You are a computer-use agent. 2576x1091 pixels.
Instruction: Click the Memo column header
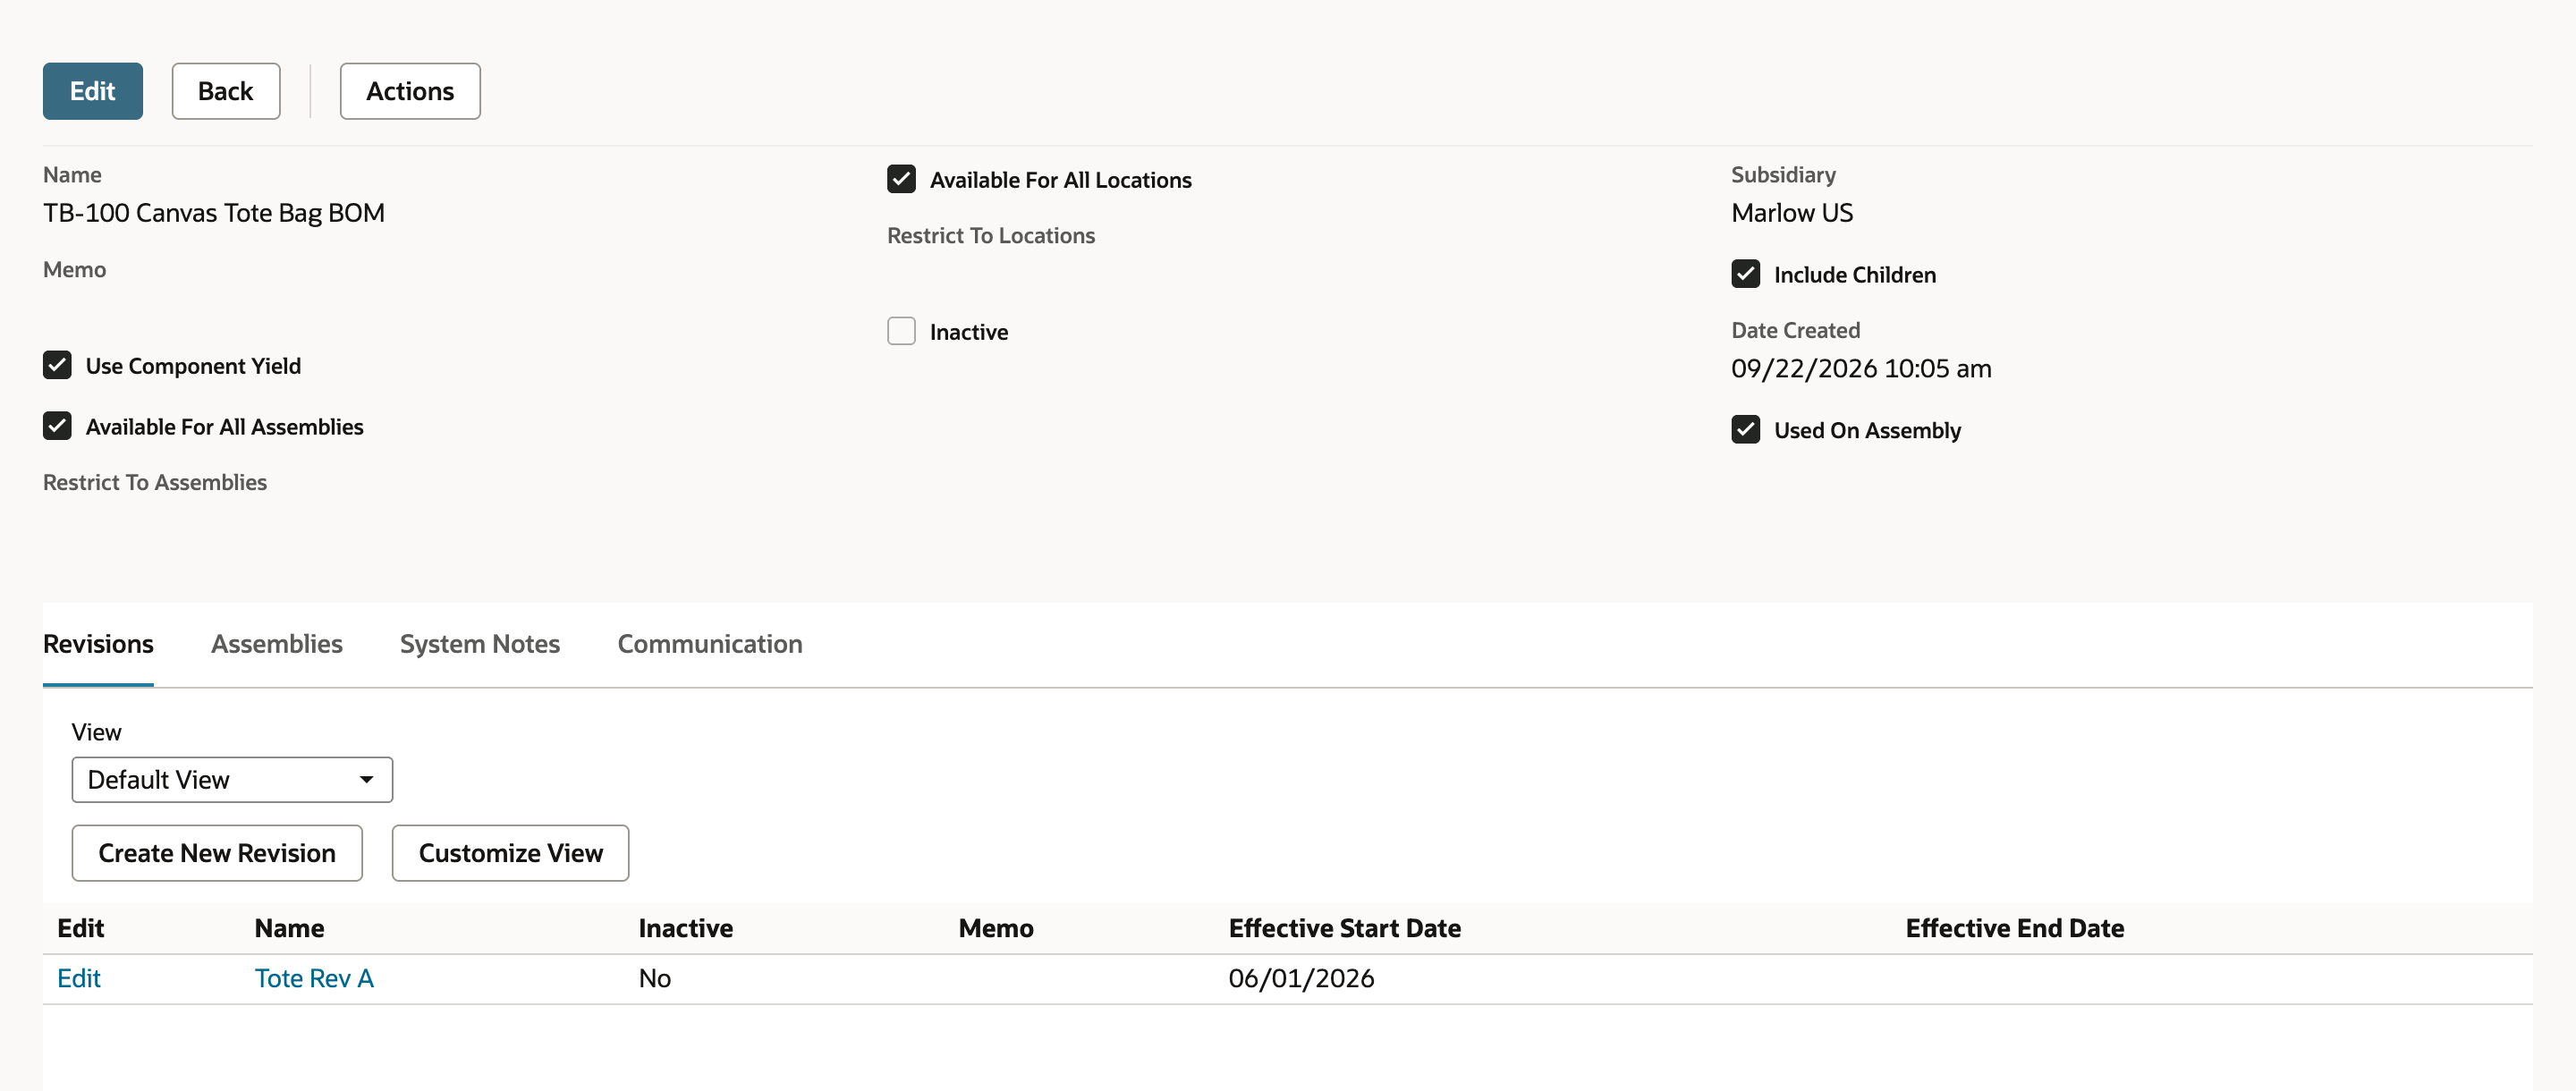pos(995,928)
